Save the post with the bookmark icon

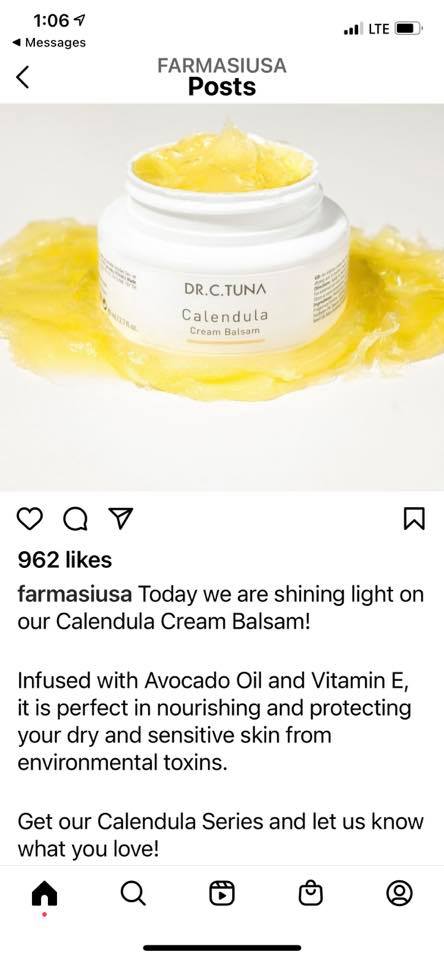(415, 519)
